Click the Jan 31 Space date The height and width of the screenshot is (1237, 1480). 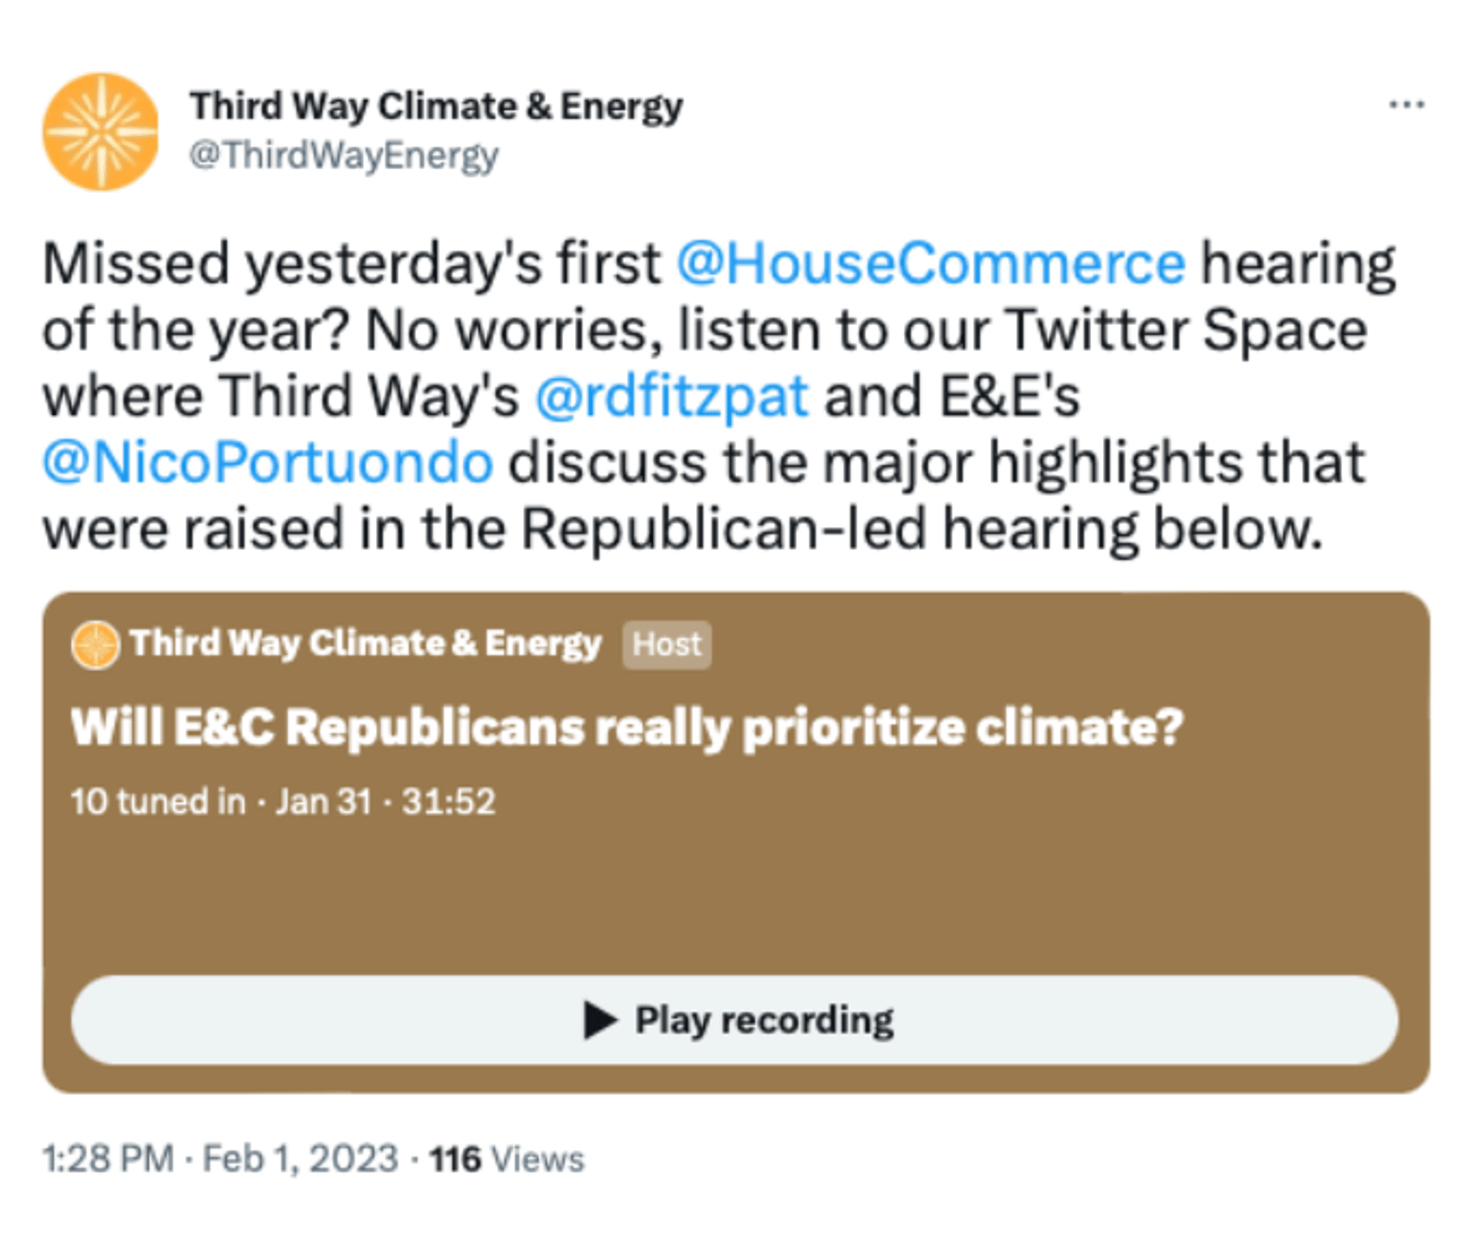323,802
